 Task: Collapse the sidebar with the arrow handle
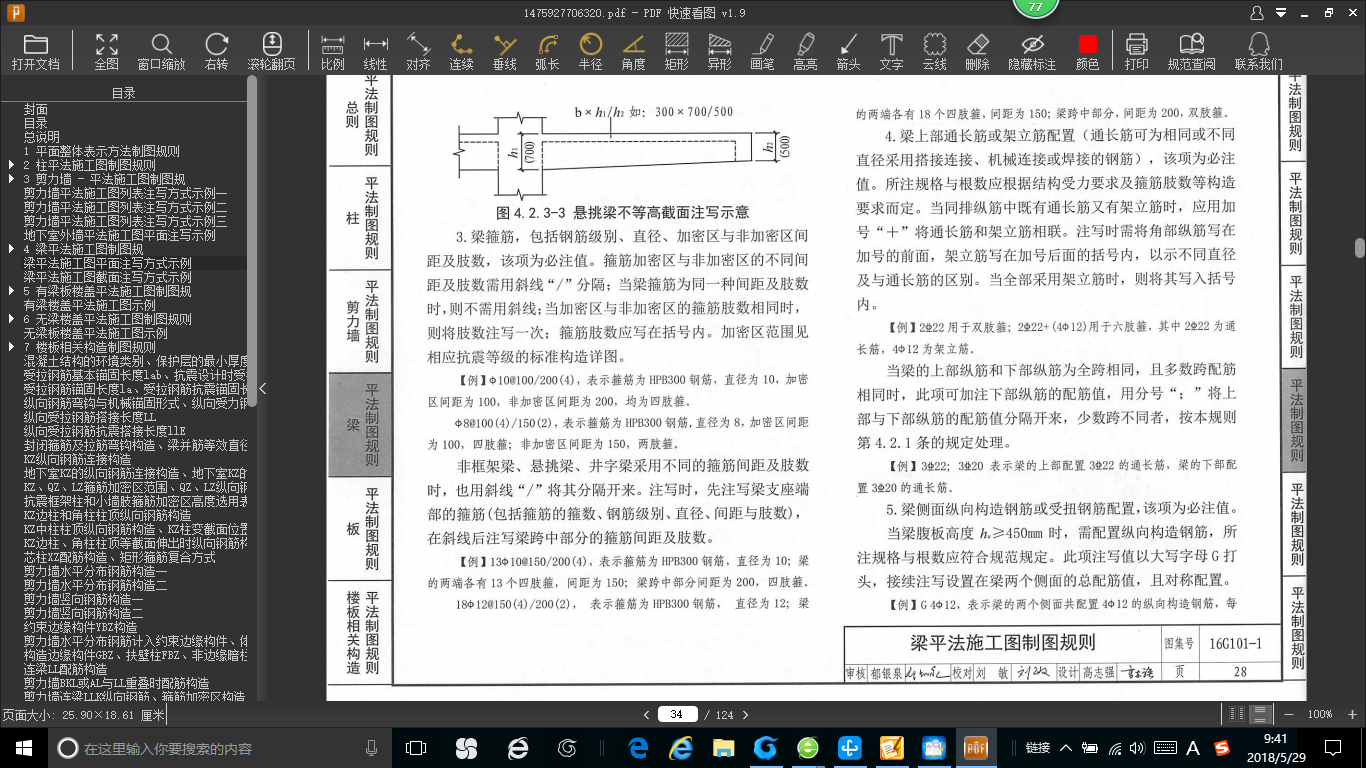(x=262, y=388)
